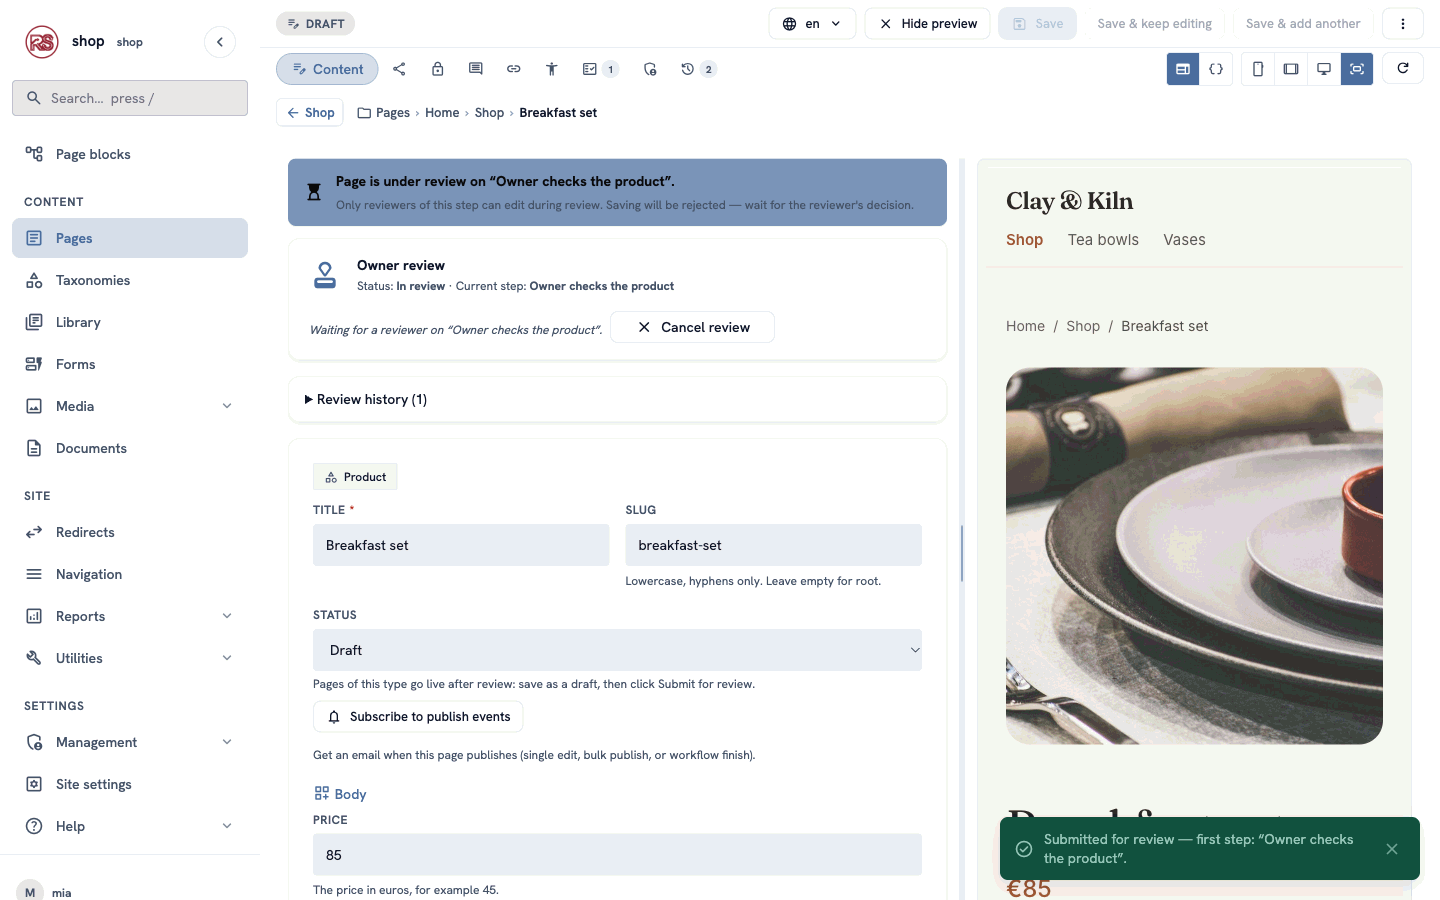The width and height of the screenshot is (1440, 900).
Task: Select the Content tab
Action: [327, 69]
